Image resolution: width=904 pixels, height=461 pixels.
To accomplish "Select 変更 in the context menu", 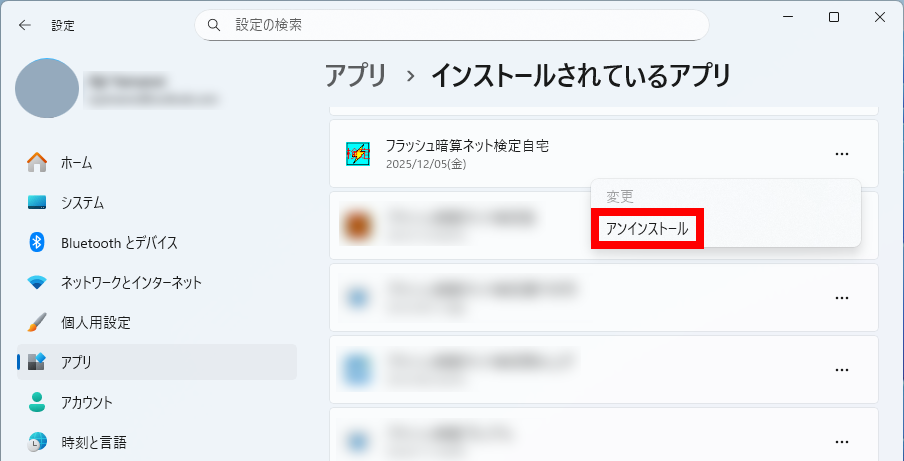I will coord(620,197).
